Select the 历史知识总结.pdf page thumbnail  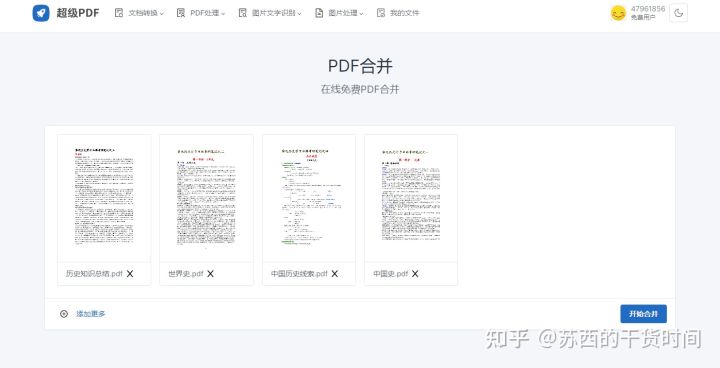[104, 198]
